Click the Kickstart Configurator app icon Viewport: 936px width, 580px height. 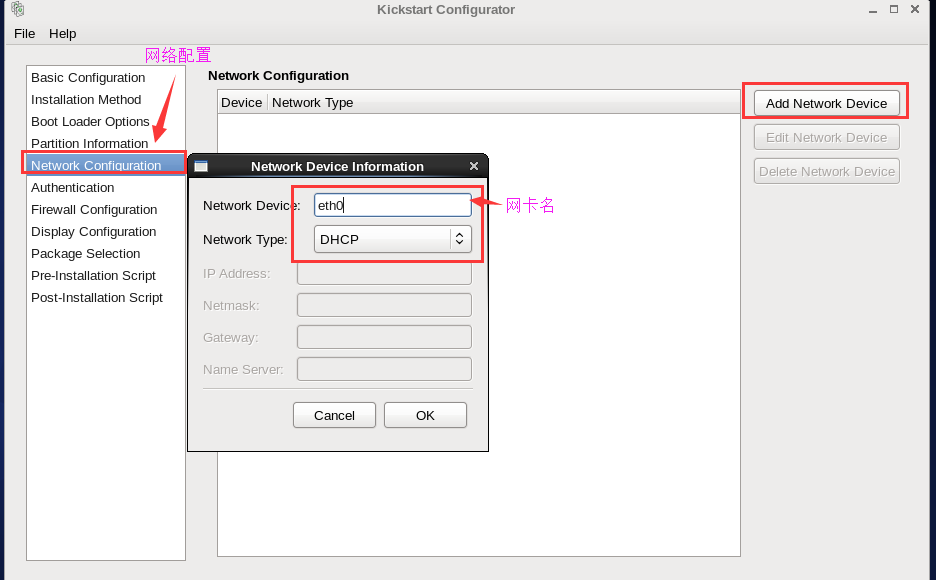click(x=18, y=9)
